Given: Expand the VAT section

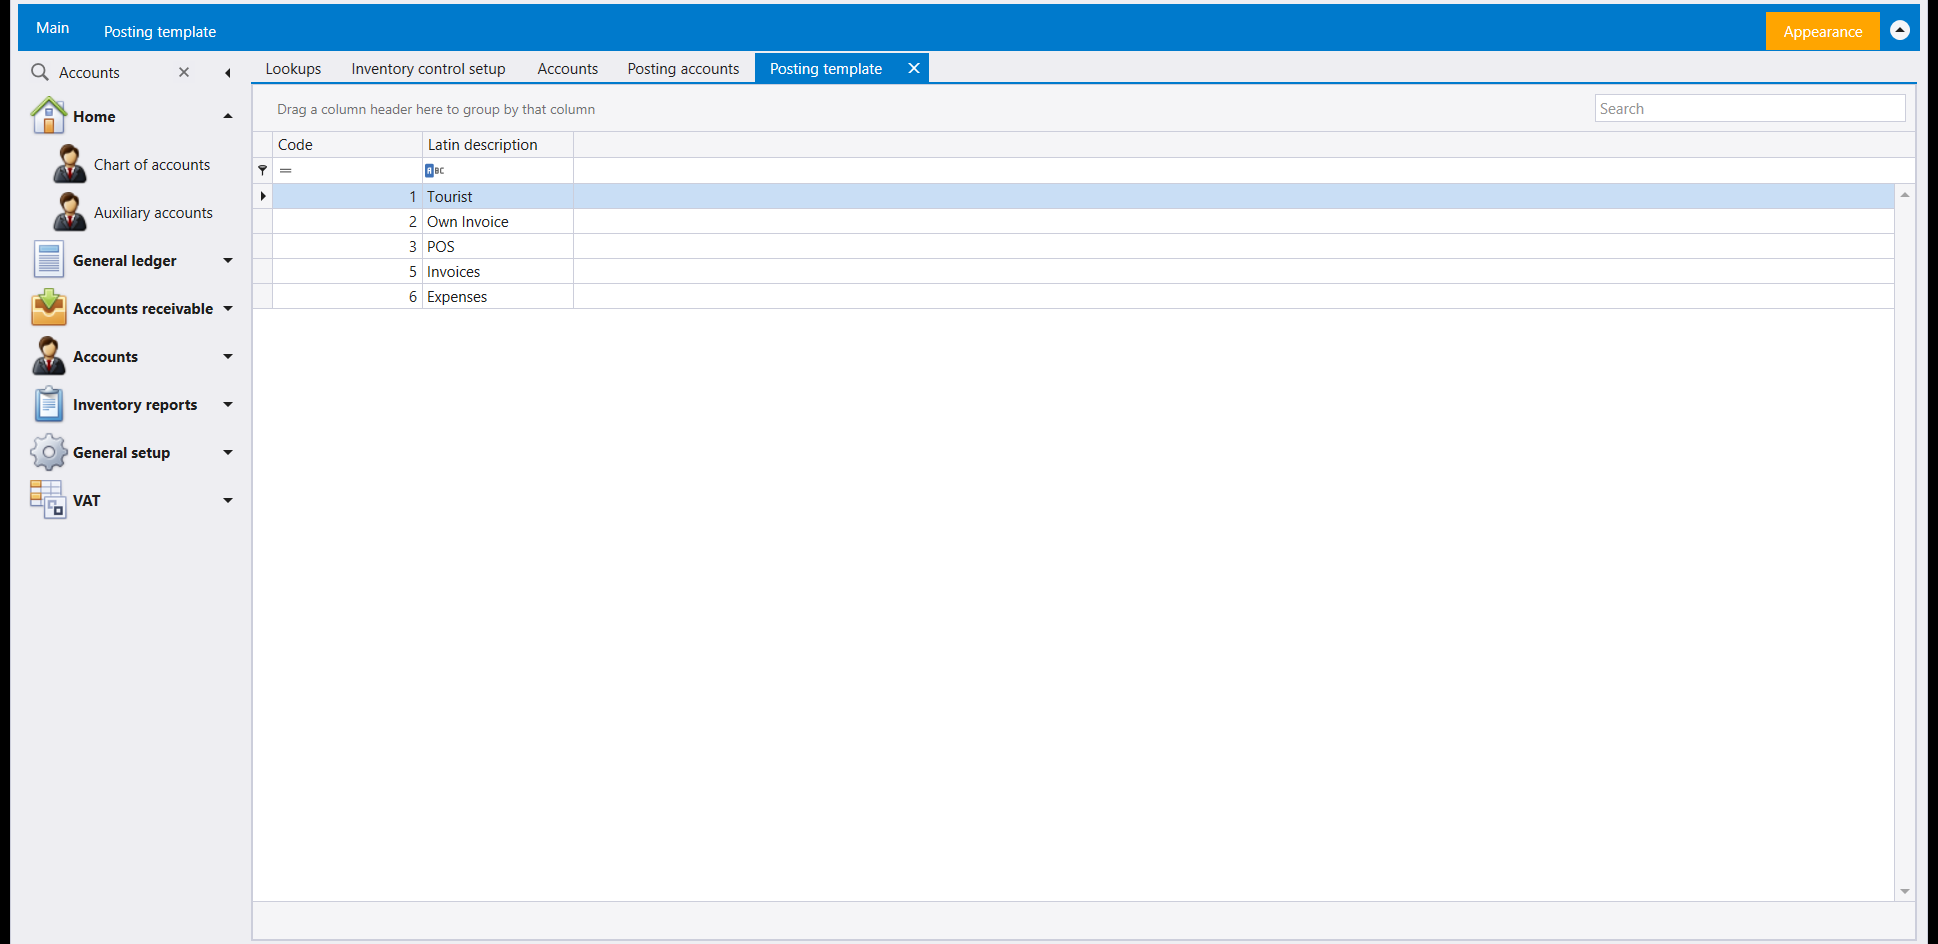Looking at the screenshot, I should click(228, 500).
